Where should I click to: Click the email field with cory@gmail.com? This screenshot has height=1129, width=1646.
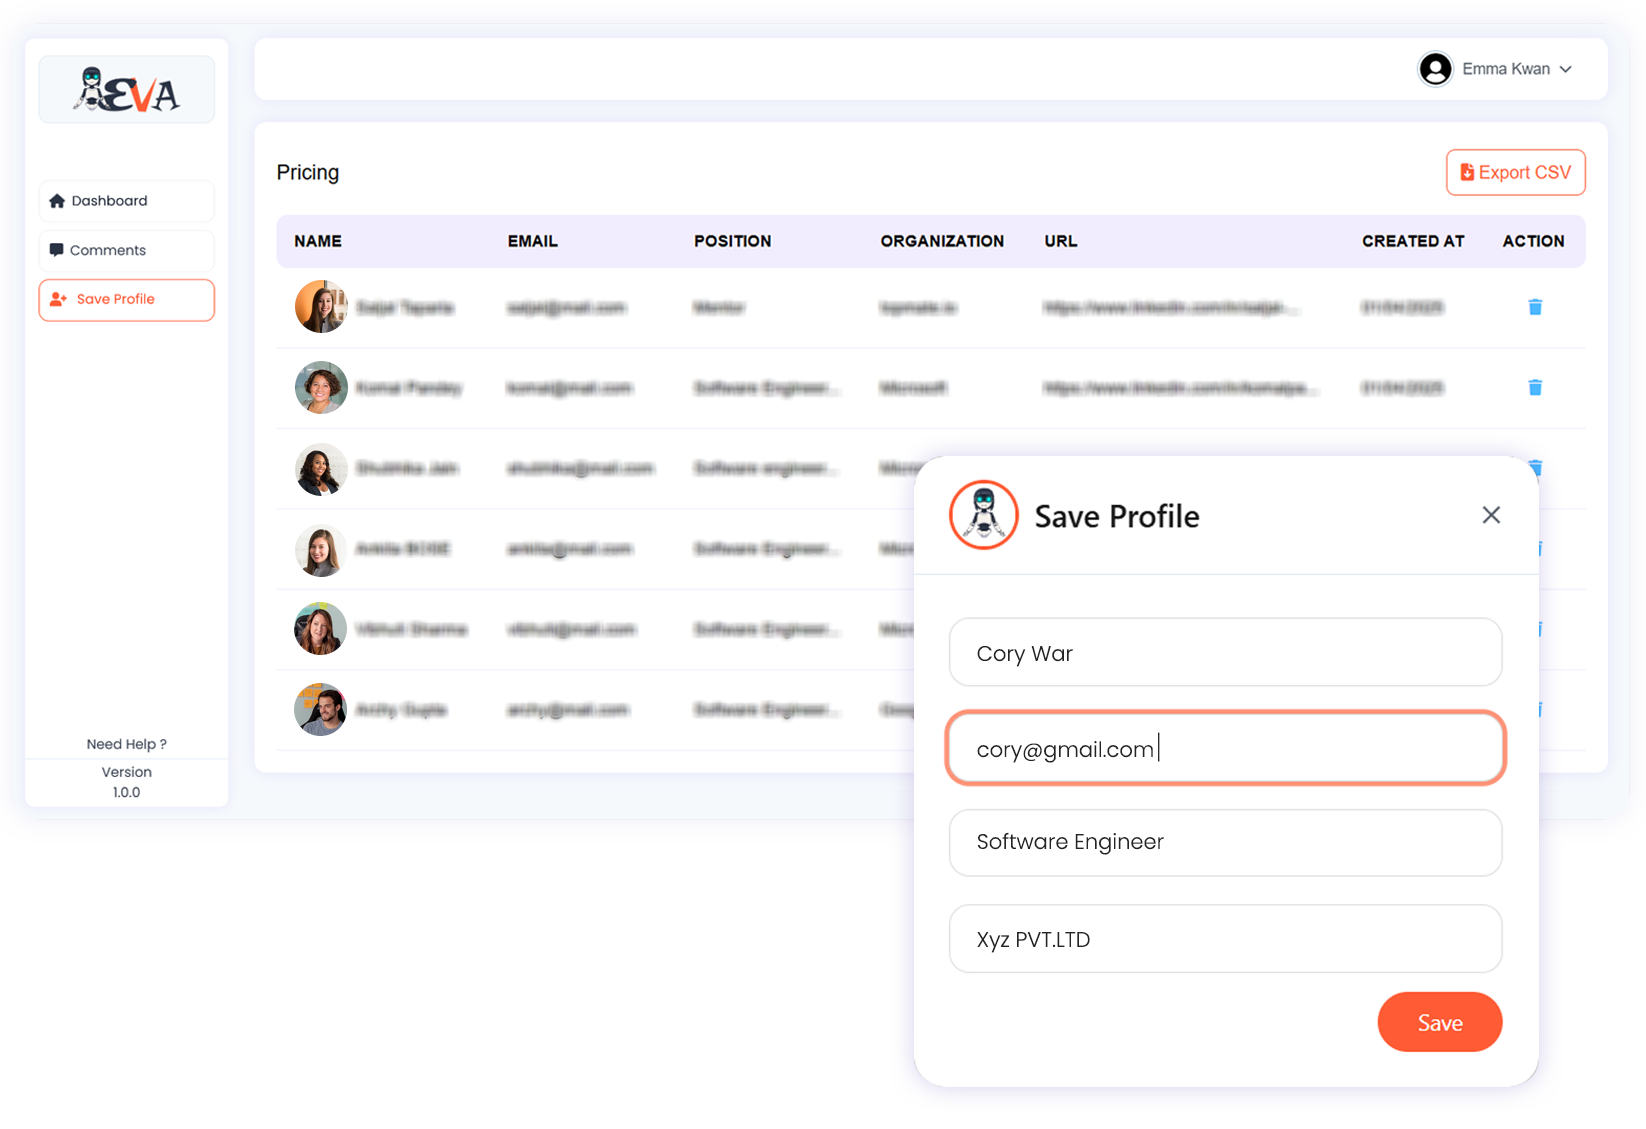point(1225,749)
